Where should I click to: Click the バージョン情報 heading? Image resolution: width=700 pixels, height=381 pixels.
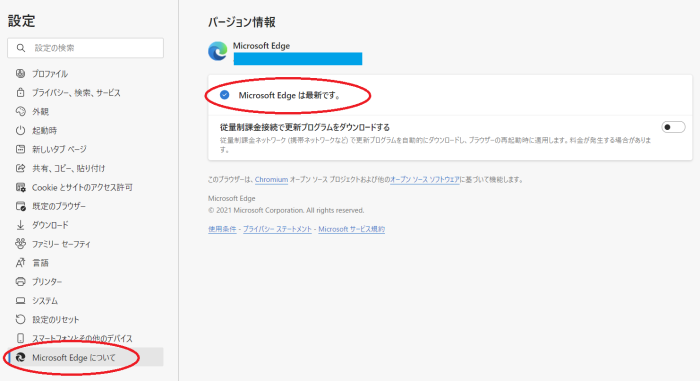click(242, 22)
